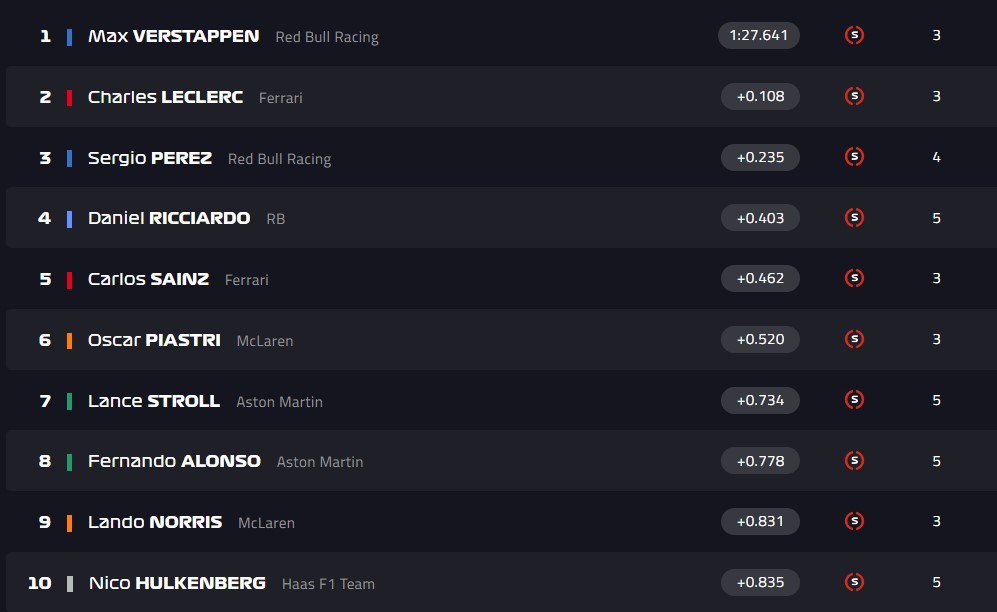
Task: Click position number 4 beside Ricciardo
Action: tap(44, 218)
